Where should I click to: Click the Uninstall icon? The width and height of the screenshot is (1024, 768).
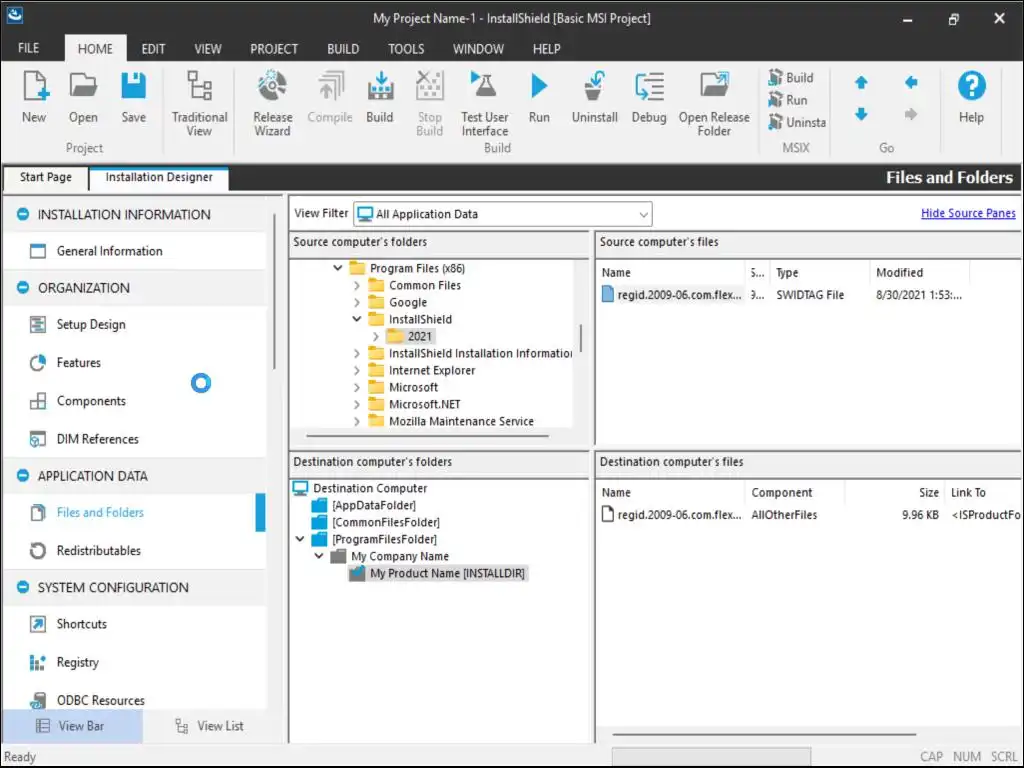point(594,97)
